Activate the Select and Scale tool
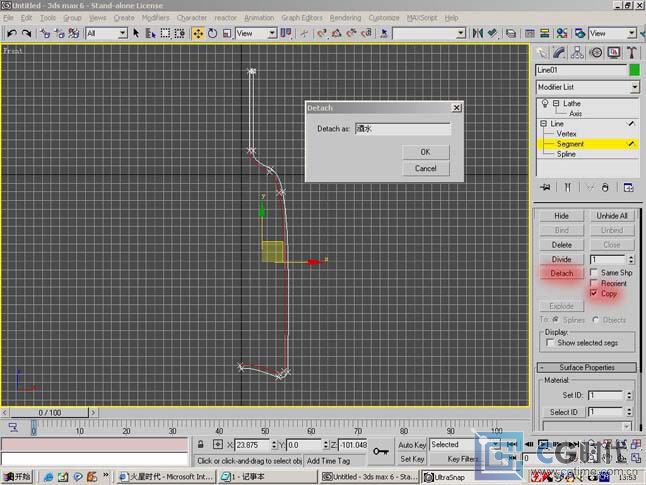The image size is (646, 485). click(x=227, y=33)
